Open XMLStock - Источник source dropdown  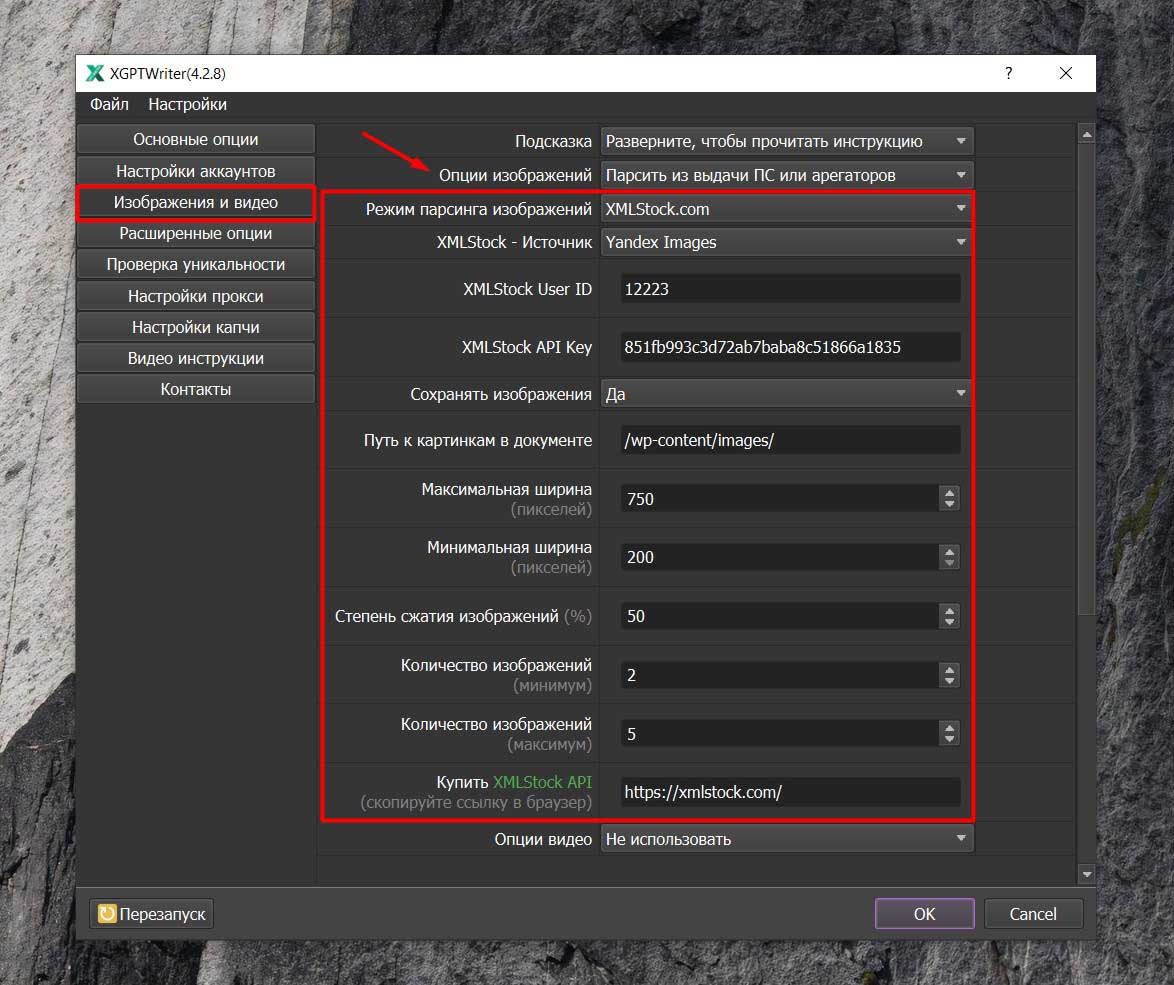tap(786, 242)
